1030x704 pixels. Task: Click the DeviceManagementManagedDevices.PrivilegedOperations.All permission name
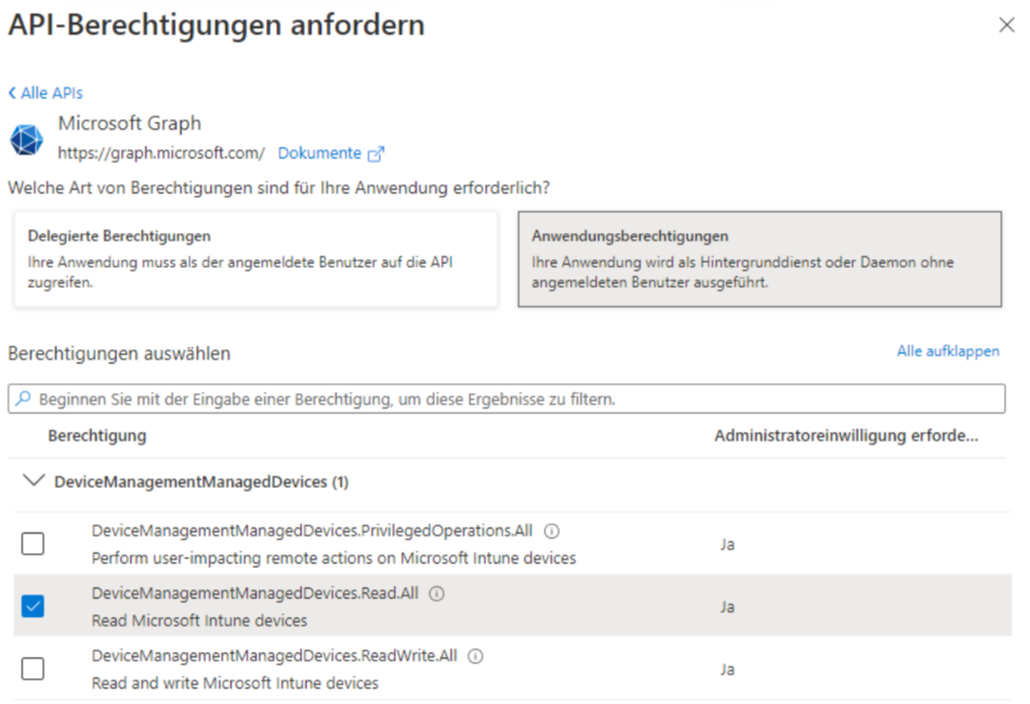pyautogui.click(x=312, y=531)
